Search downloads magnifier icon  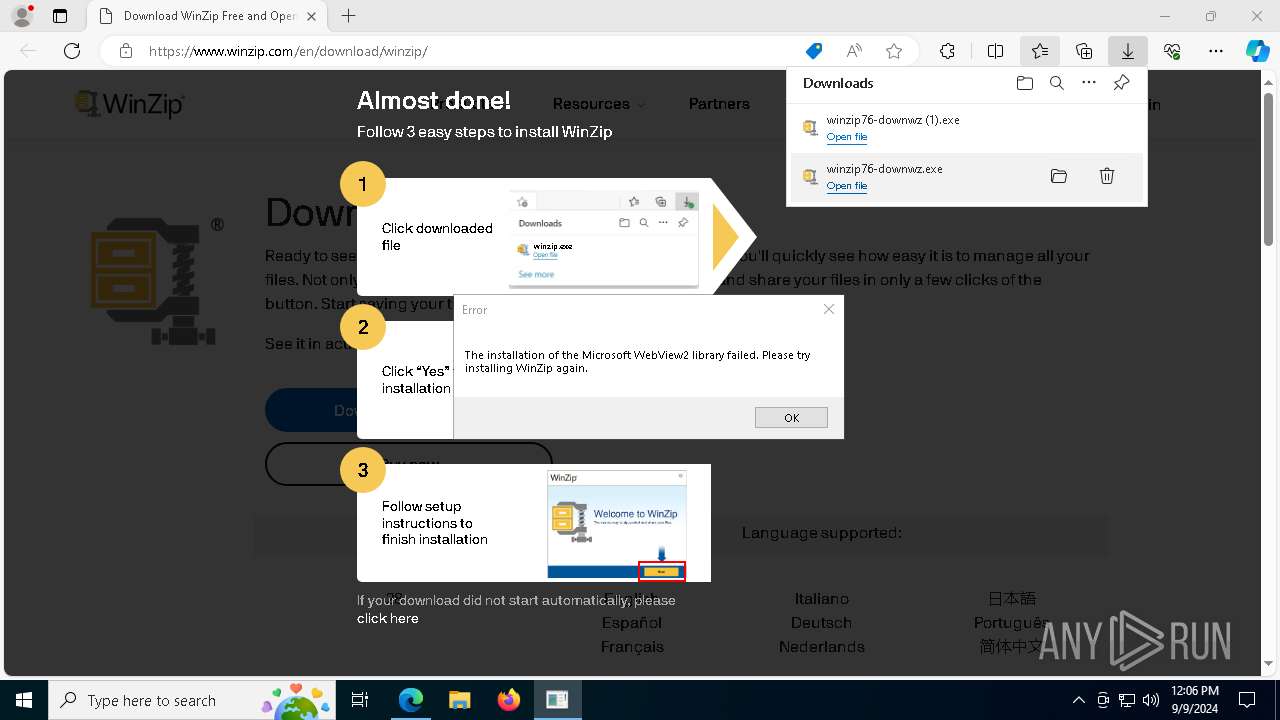tap(1056, 83)
